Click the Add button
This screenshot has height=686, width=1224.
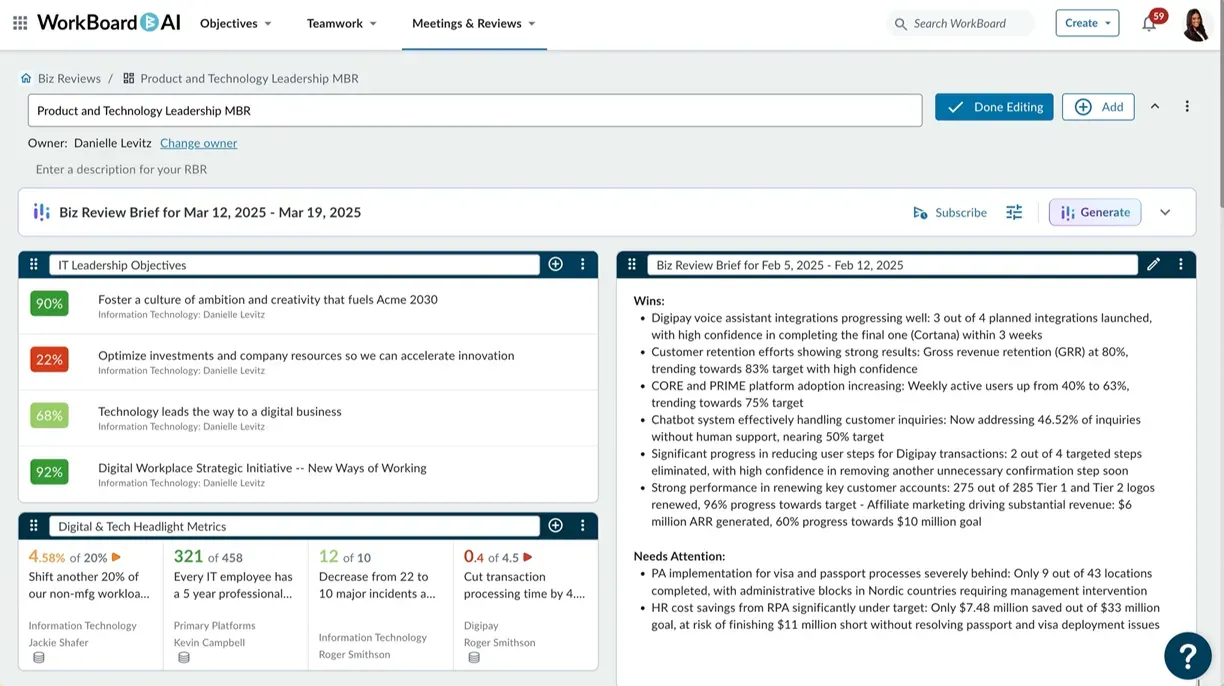(1098, 107)
